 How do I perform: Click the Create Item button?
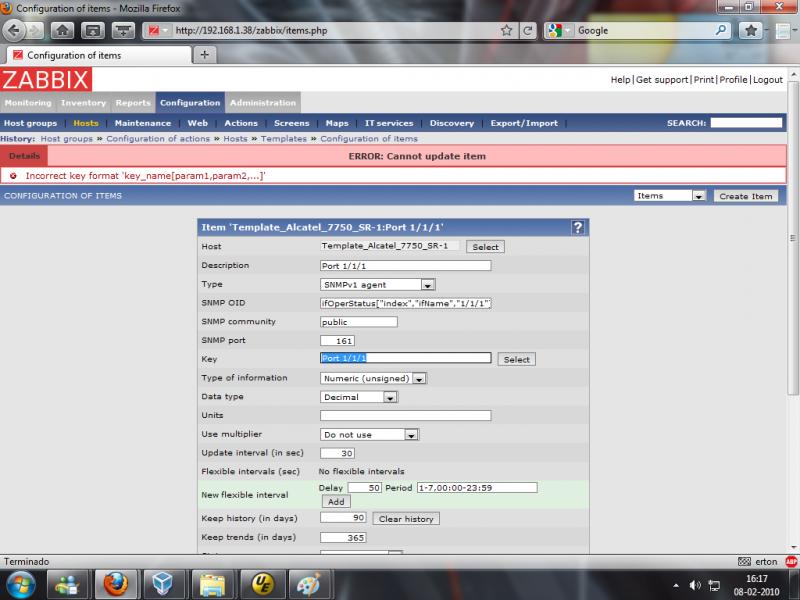click(x=747, y=196)
